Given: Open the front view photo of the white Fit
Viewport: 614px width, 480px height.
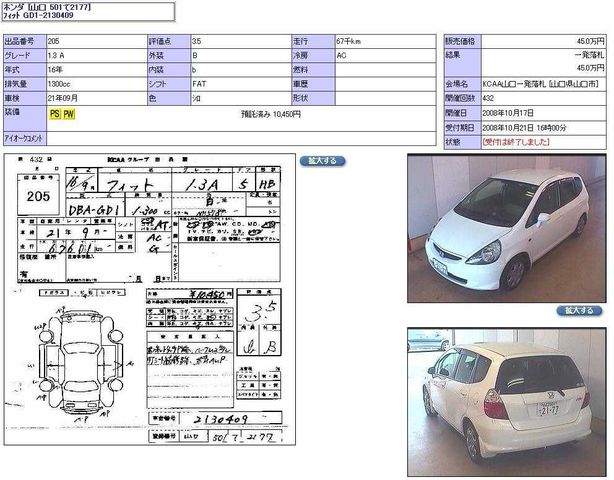Looking at the screenshot, I should tap(507, 228).
